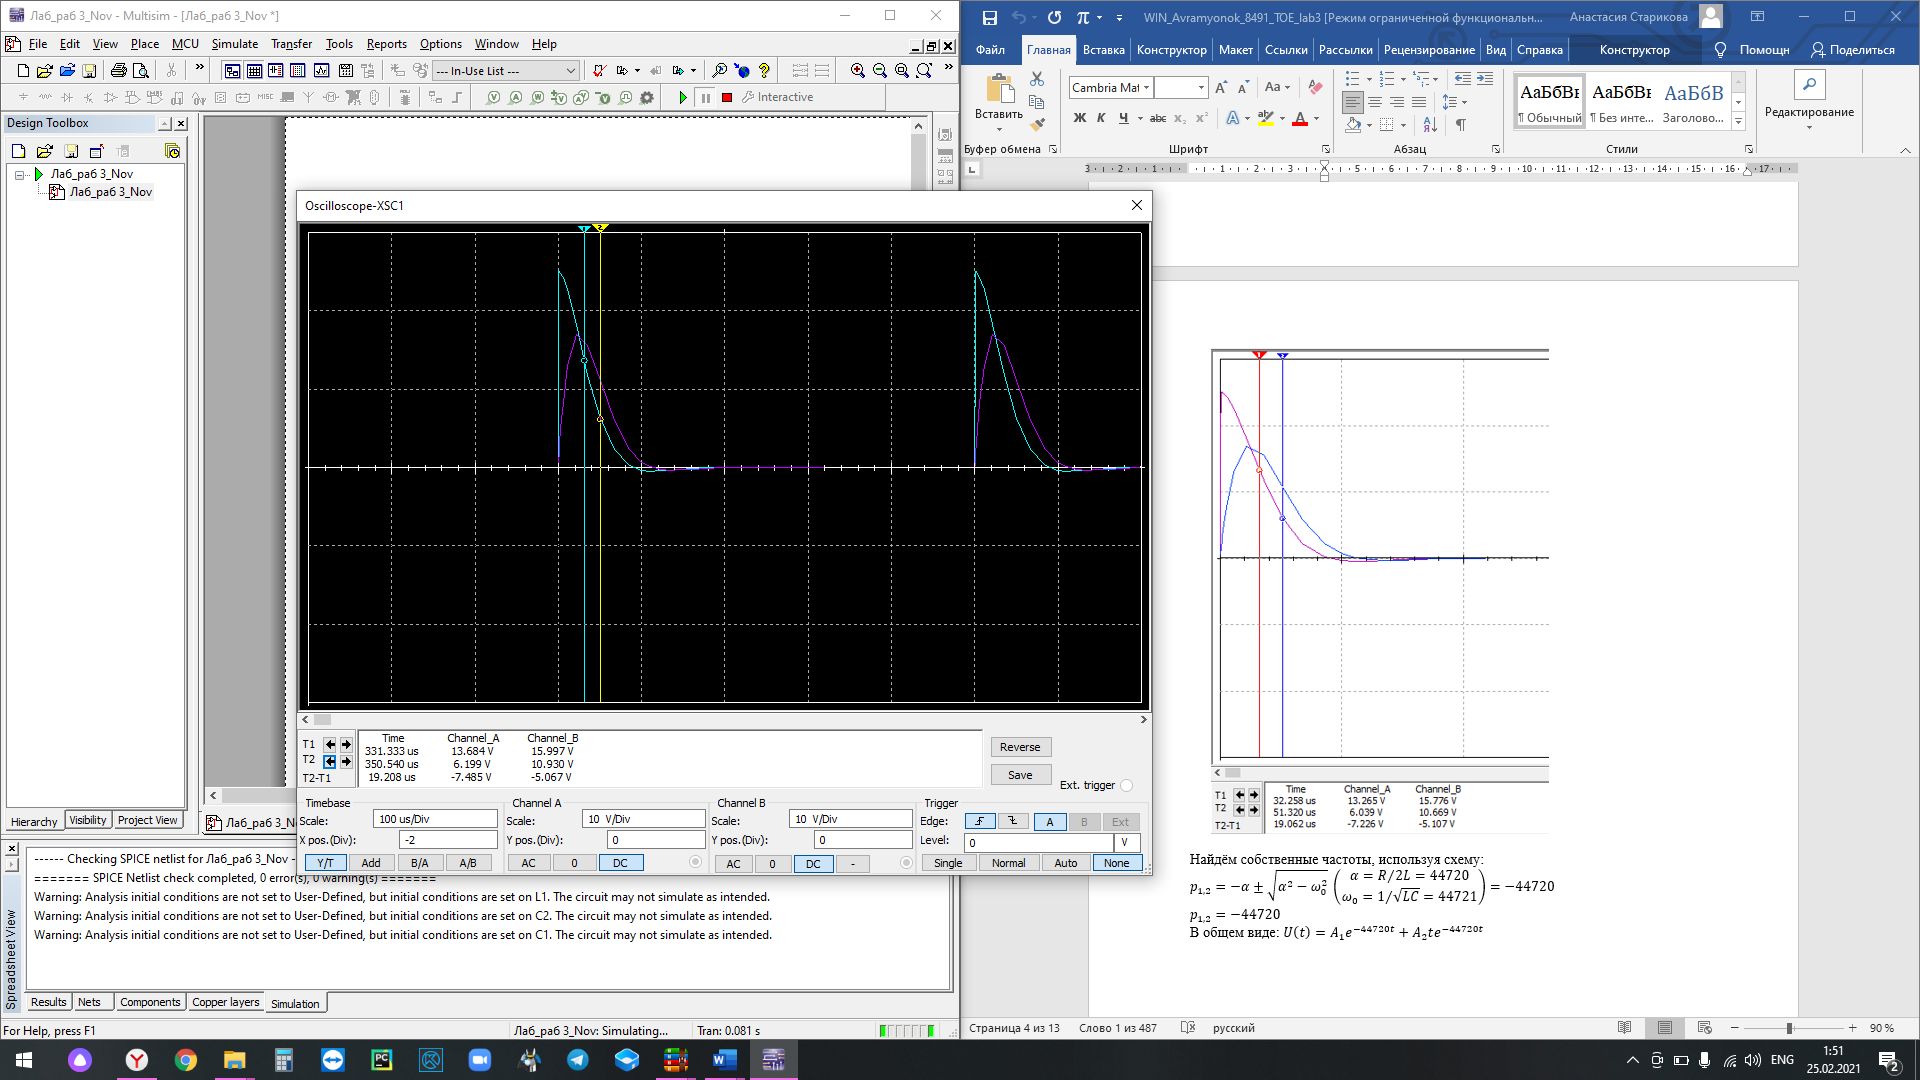1920x1080 pixels.
Task: Open the font color dropdown arrow
Action: coord(1316,118)
